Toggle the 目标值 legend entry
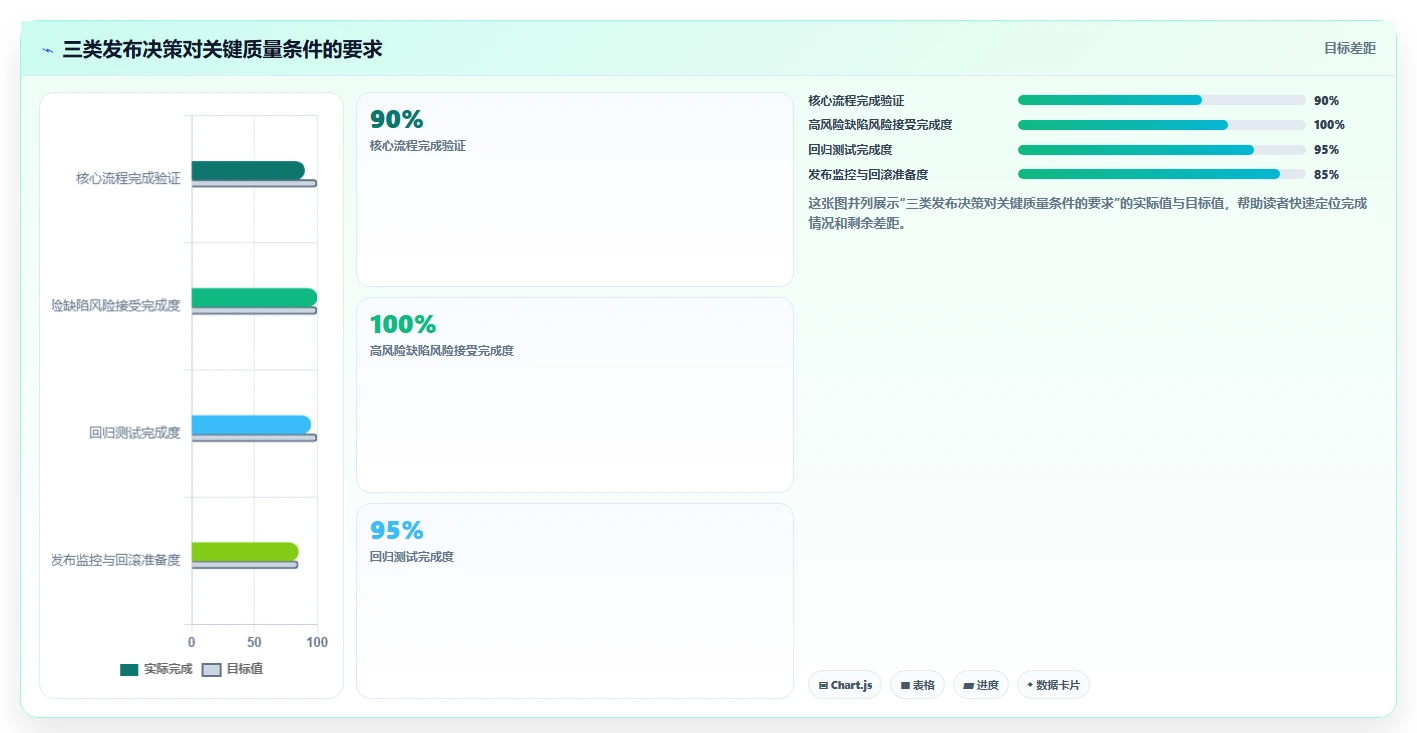This screenshot has width=1417, height=733. [x=233, y=669]
